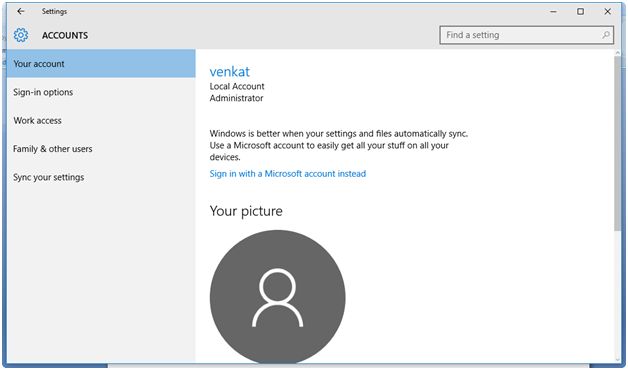Open Sign-in options section
Image resolution: width=628 pixels, height=370 pixels.
click(101, 92)
